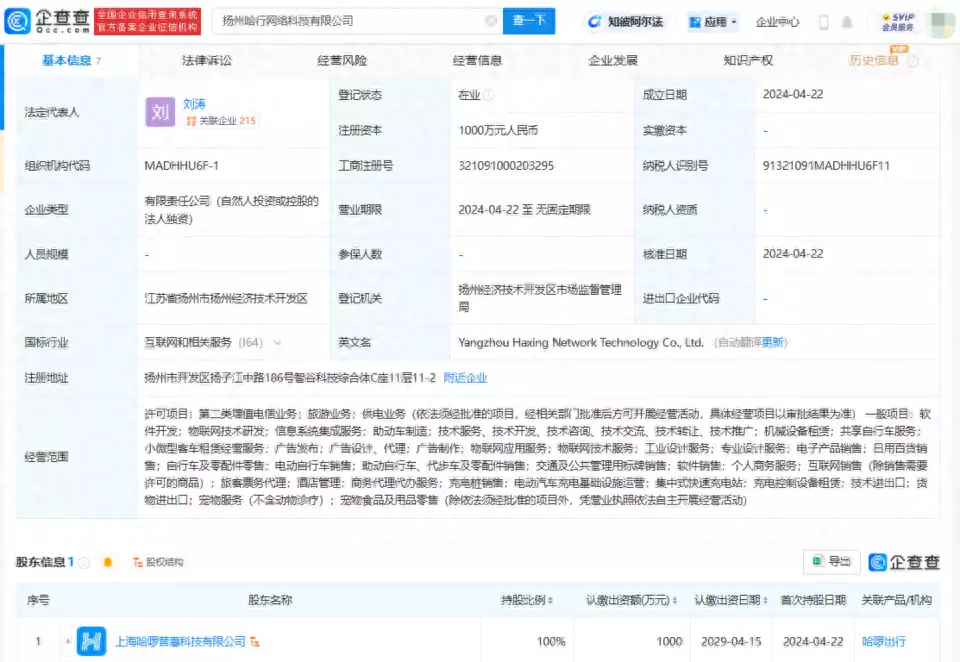Switch to the 经营信息 tab

tap(478, 61)
